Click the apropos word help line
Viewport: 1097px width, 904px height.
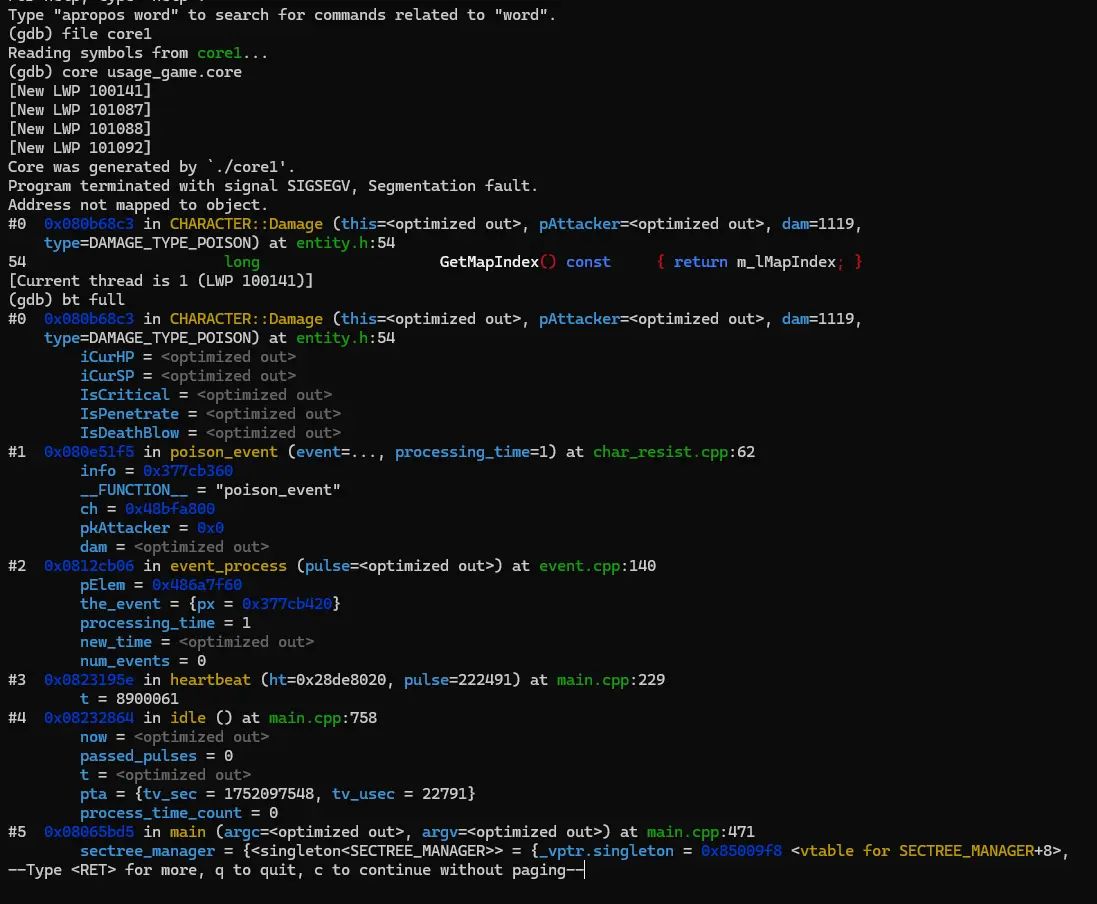(282, 15)
